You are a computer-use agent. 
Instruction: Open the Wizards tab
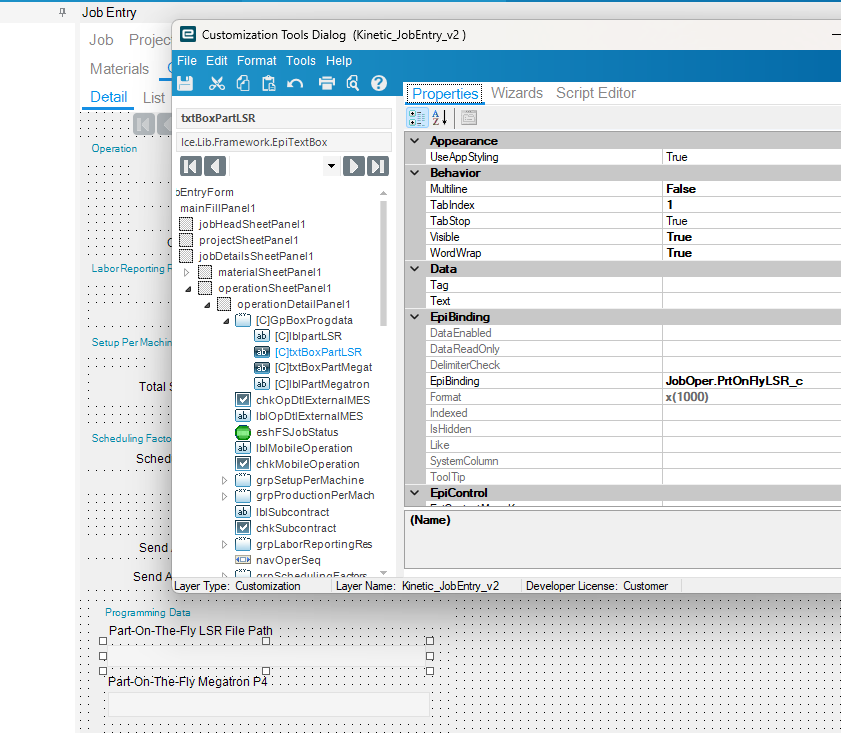point(517,93)
